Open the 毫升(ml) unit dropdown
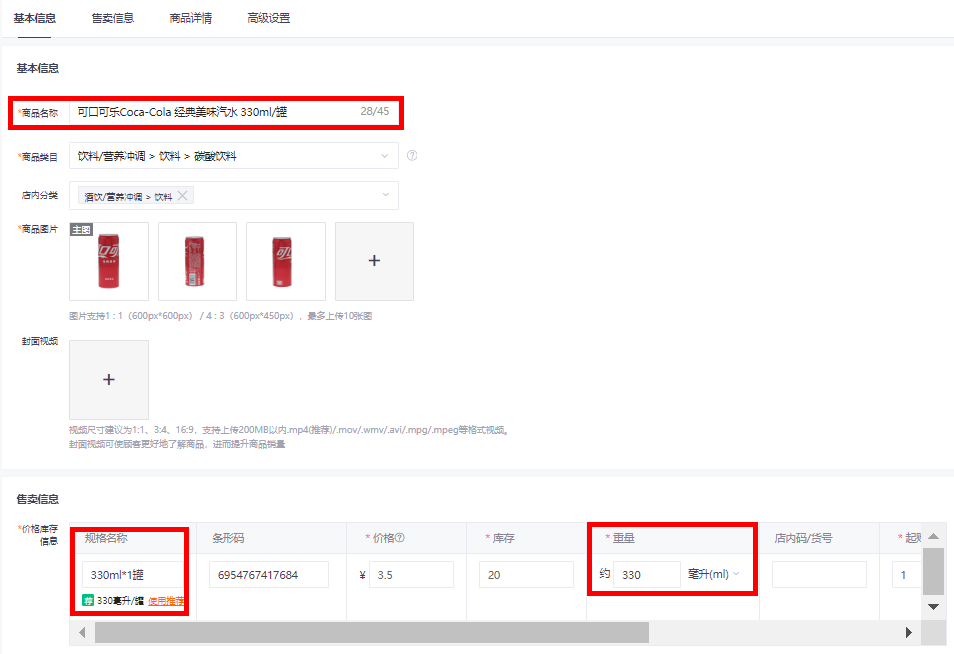This screenshot has height=654, width=954. pyautogui.click(x=714, y=574)
